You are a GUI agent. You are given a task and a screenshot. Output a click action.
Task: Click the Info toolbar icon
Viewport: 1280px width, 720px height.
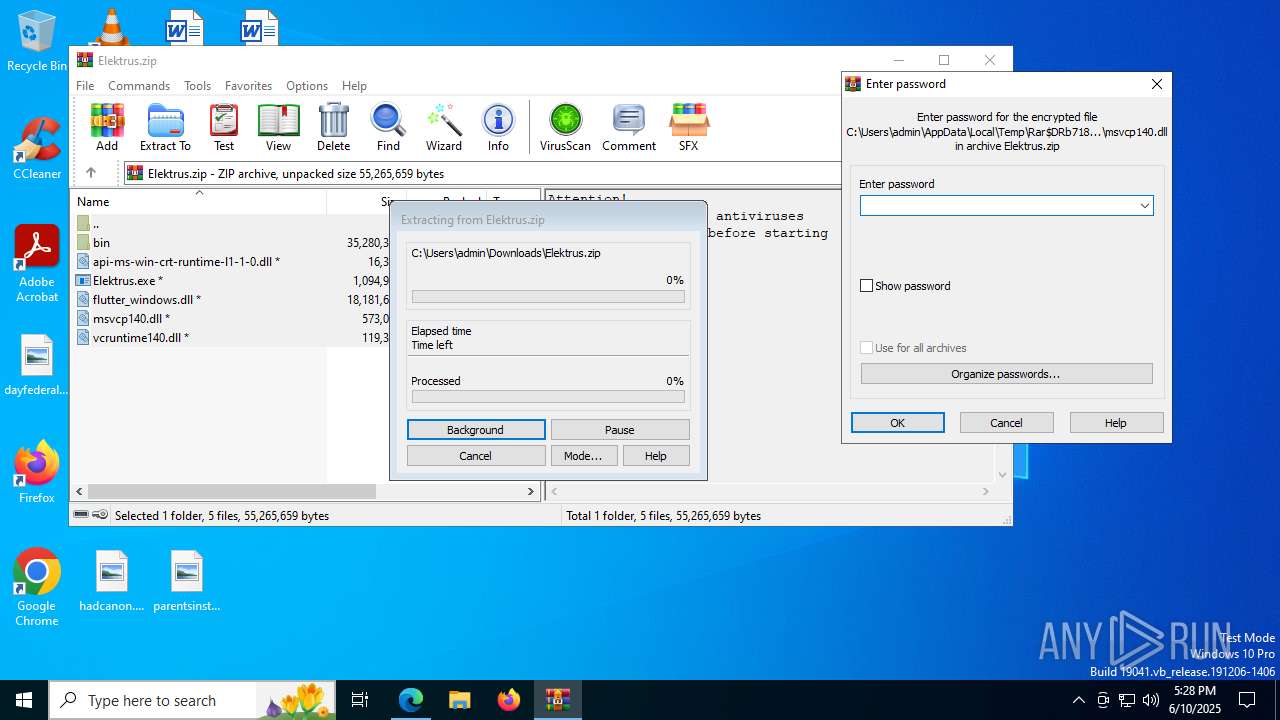pyautogui.click(x=498, y=127)
